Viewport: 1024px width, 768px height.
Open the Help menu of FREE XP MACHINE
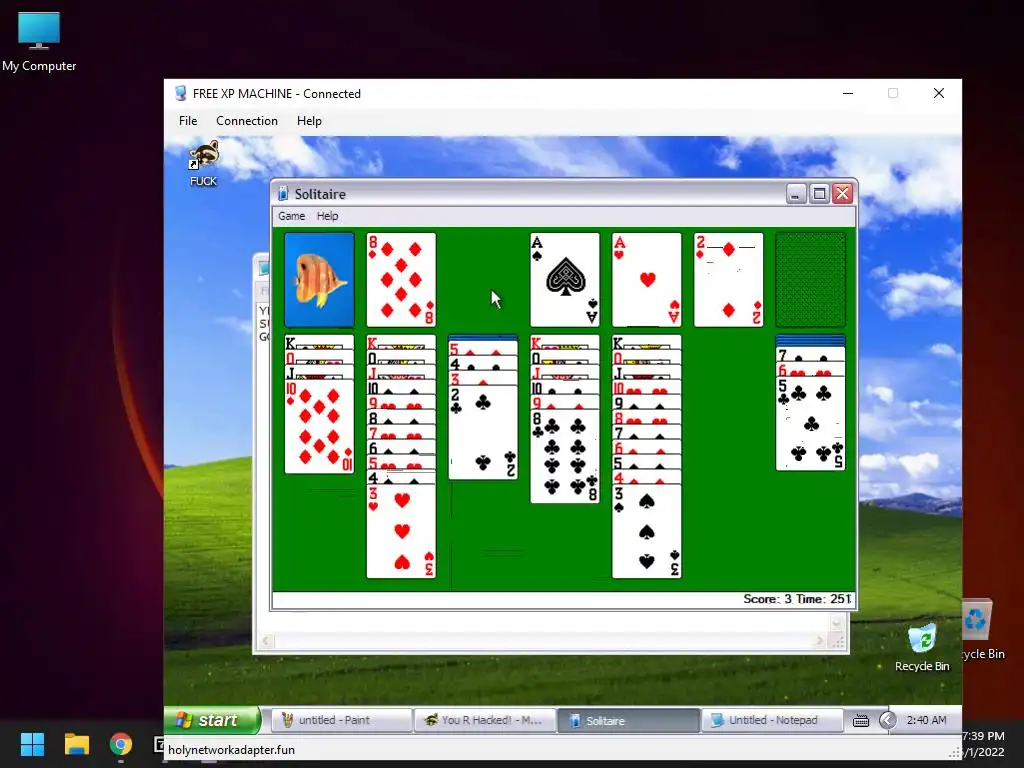(309, 121)
